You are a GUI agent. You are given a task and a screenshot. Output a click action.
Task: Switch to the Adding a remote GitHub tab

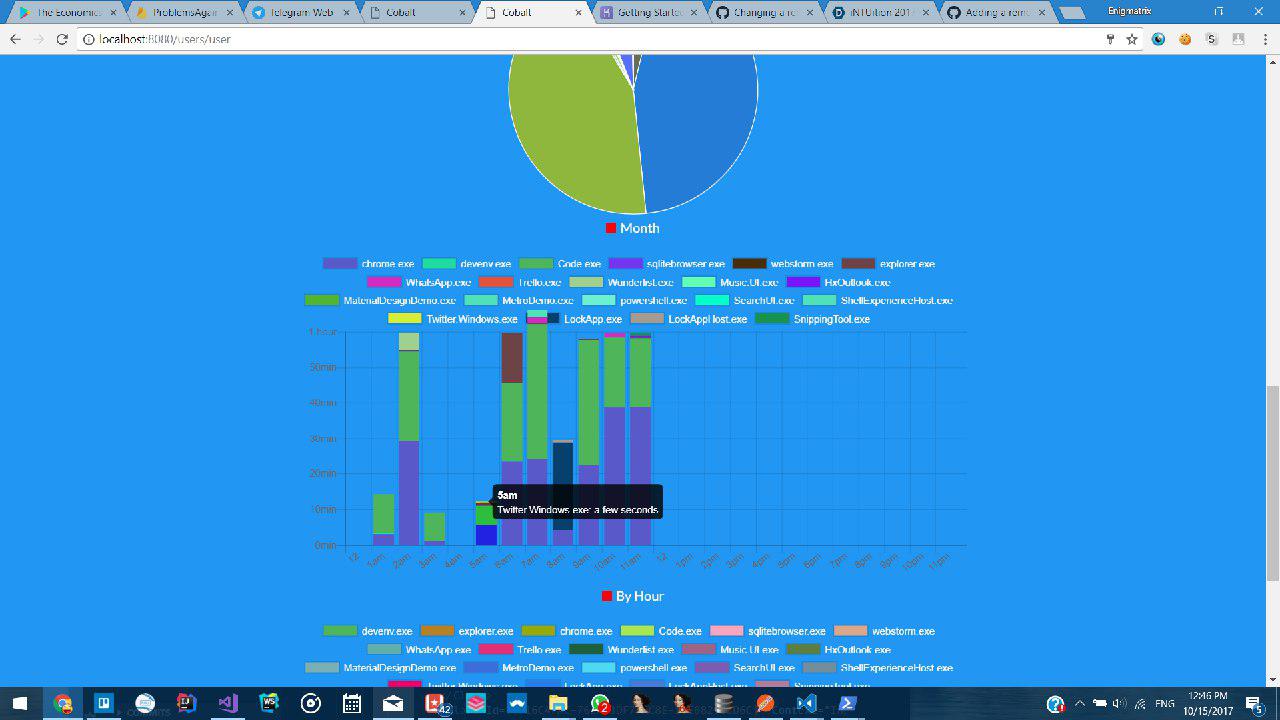coord(998,13)
